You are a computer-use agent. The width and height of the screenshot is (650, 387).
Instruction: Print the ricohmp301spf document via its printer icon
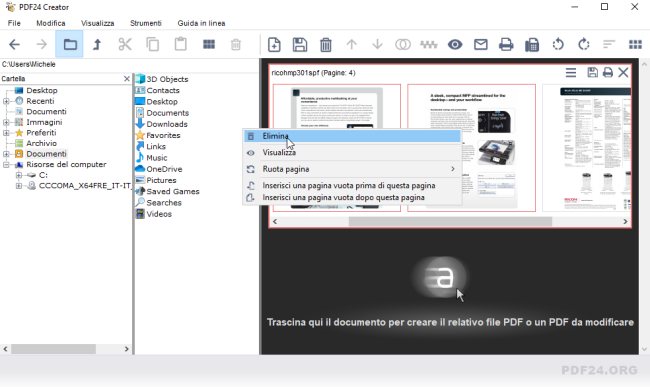pos(608,73)
